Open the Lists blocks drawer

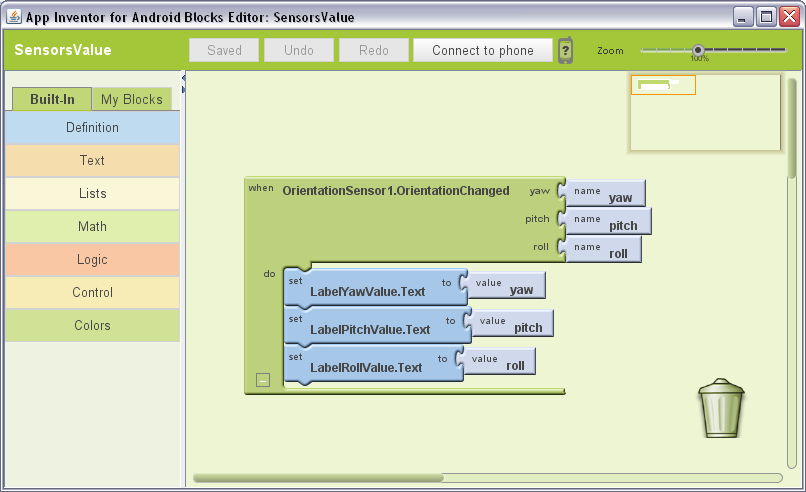[93, 193]
